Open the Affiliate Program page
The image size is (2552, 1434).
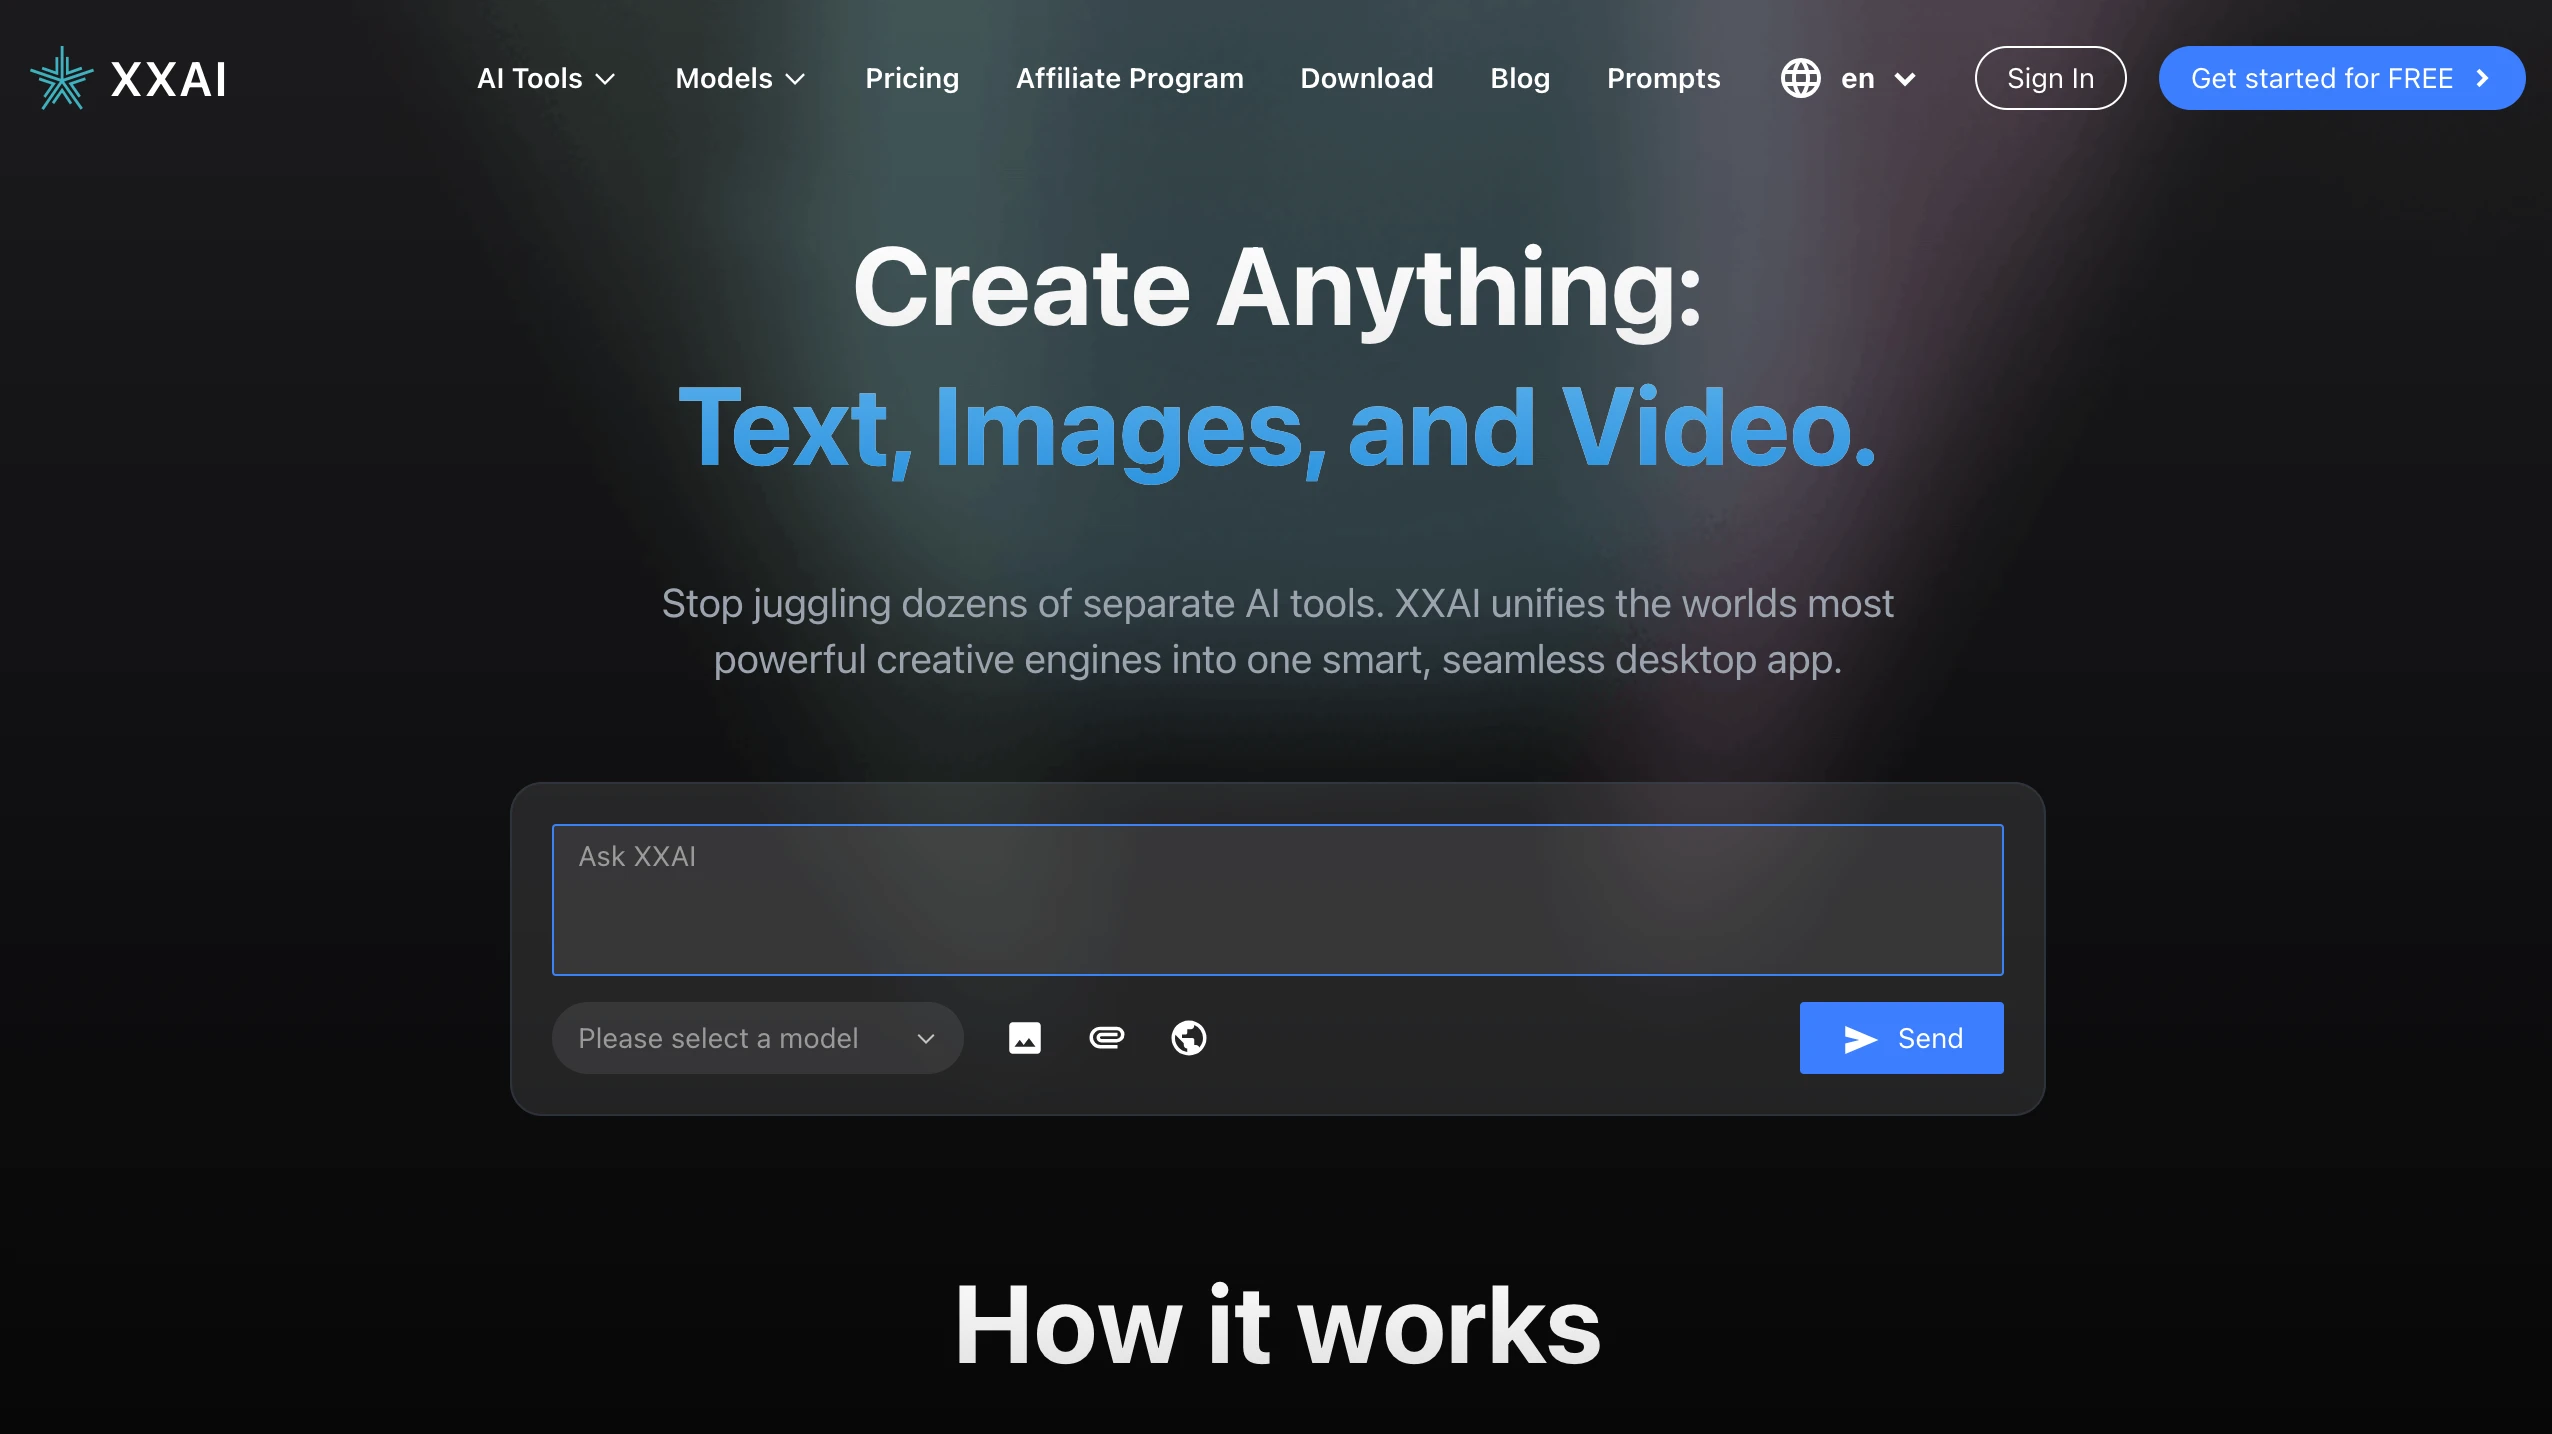[1129, 78]
